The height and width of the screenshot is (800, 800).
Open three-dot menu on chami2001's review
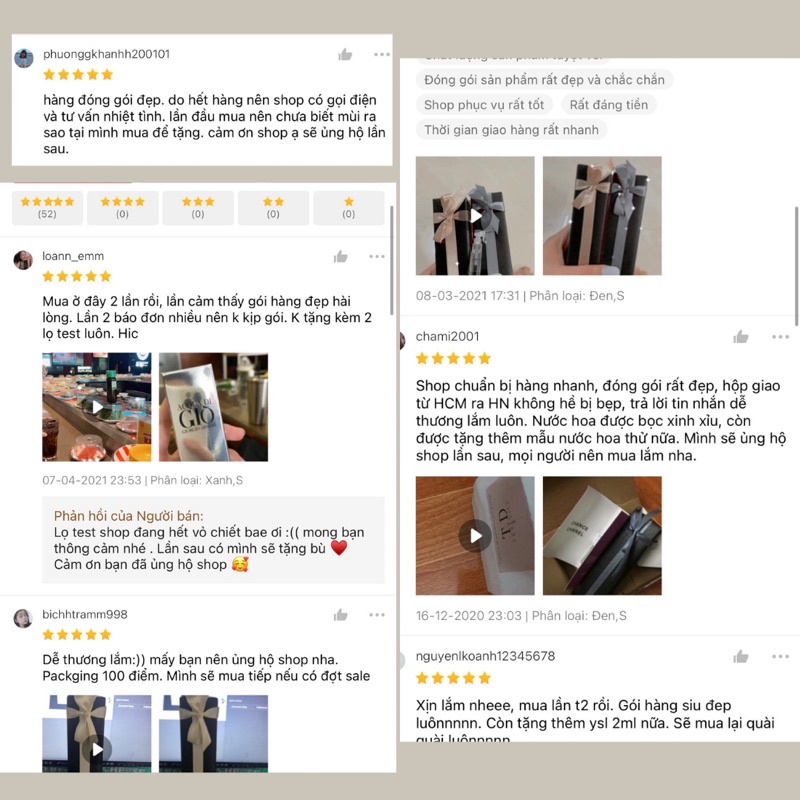781,337
